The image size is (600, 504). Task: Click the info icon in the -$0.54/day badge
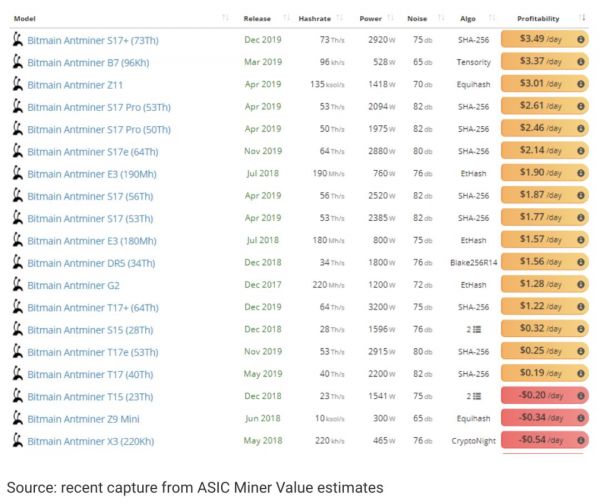[x=580, y=441]
